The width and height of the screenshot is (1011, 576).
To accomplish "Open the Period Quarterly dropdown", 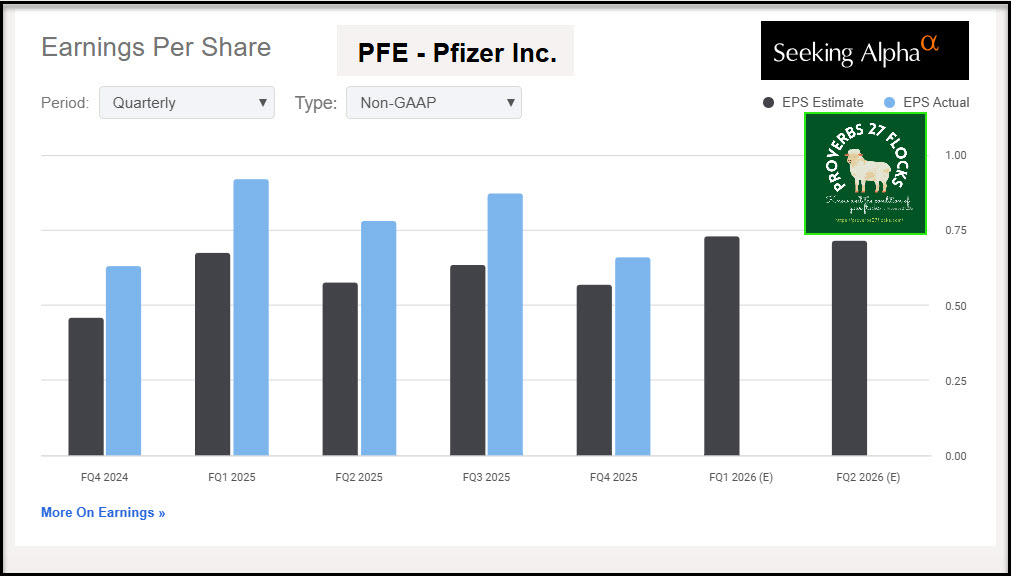I will coord(187,102).
